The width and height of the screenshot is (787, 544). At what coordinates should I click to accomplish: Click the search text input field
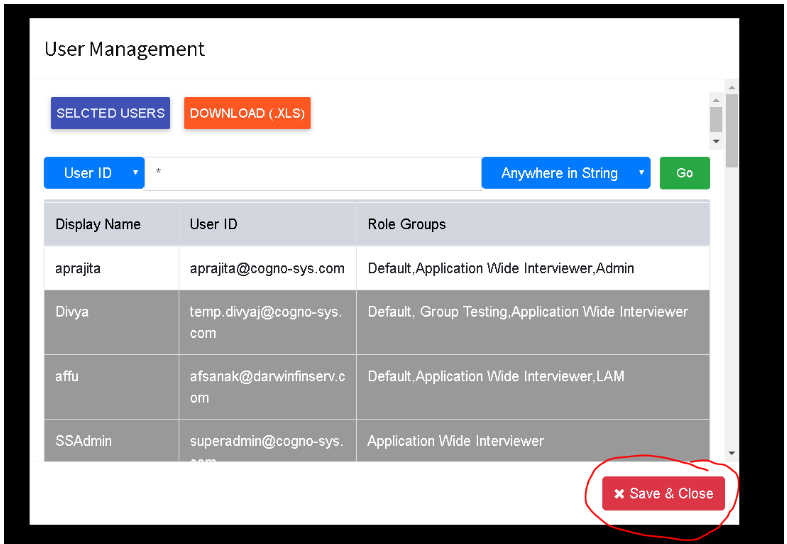coord(313,173)
